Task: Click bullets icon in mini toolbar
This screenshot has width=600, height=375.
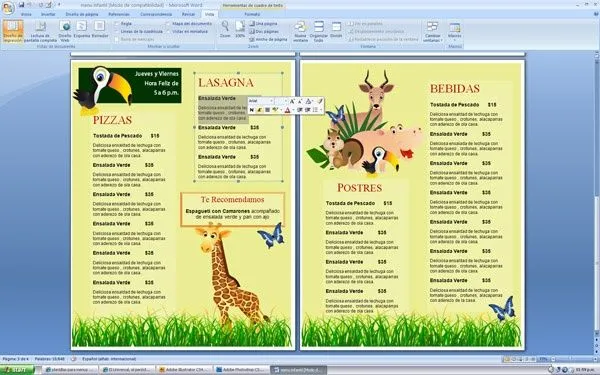Action: [315, 110]
